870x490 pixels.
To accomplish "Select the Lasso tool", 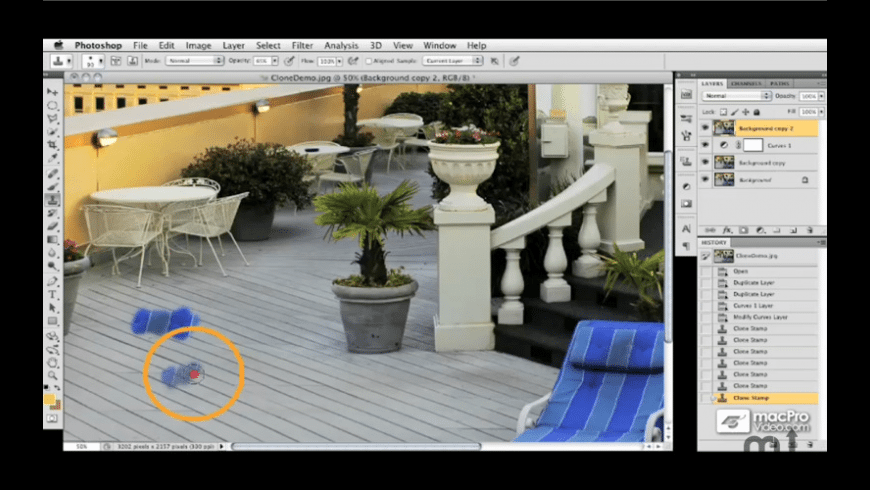I will tap(53, 118).
